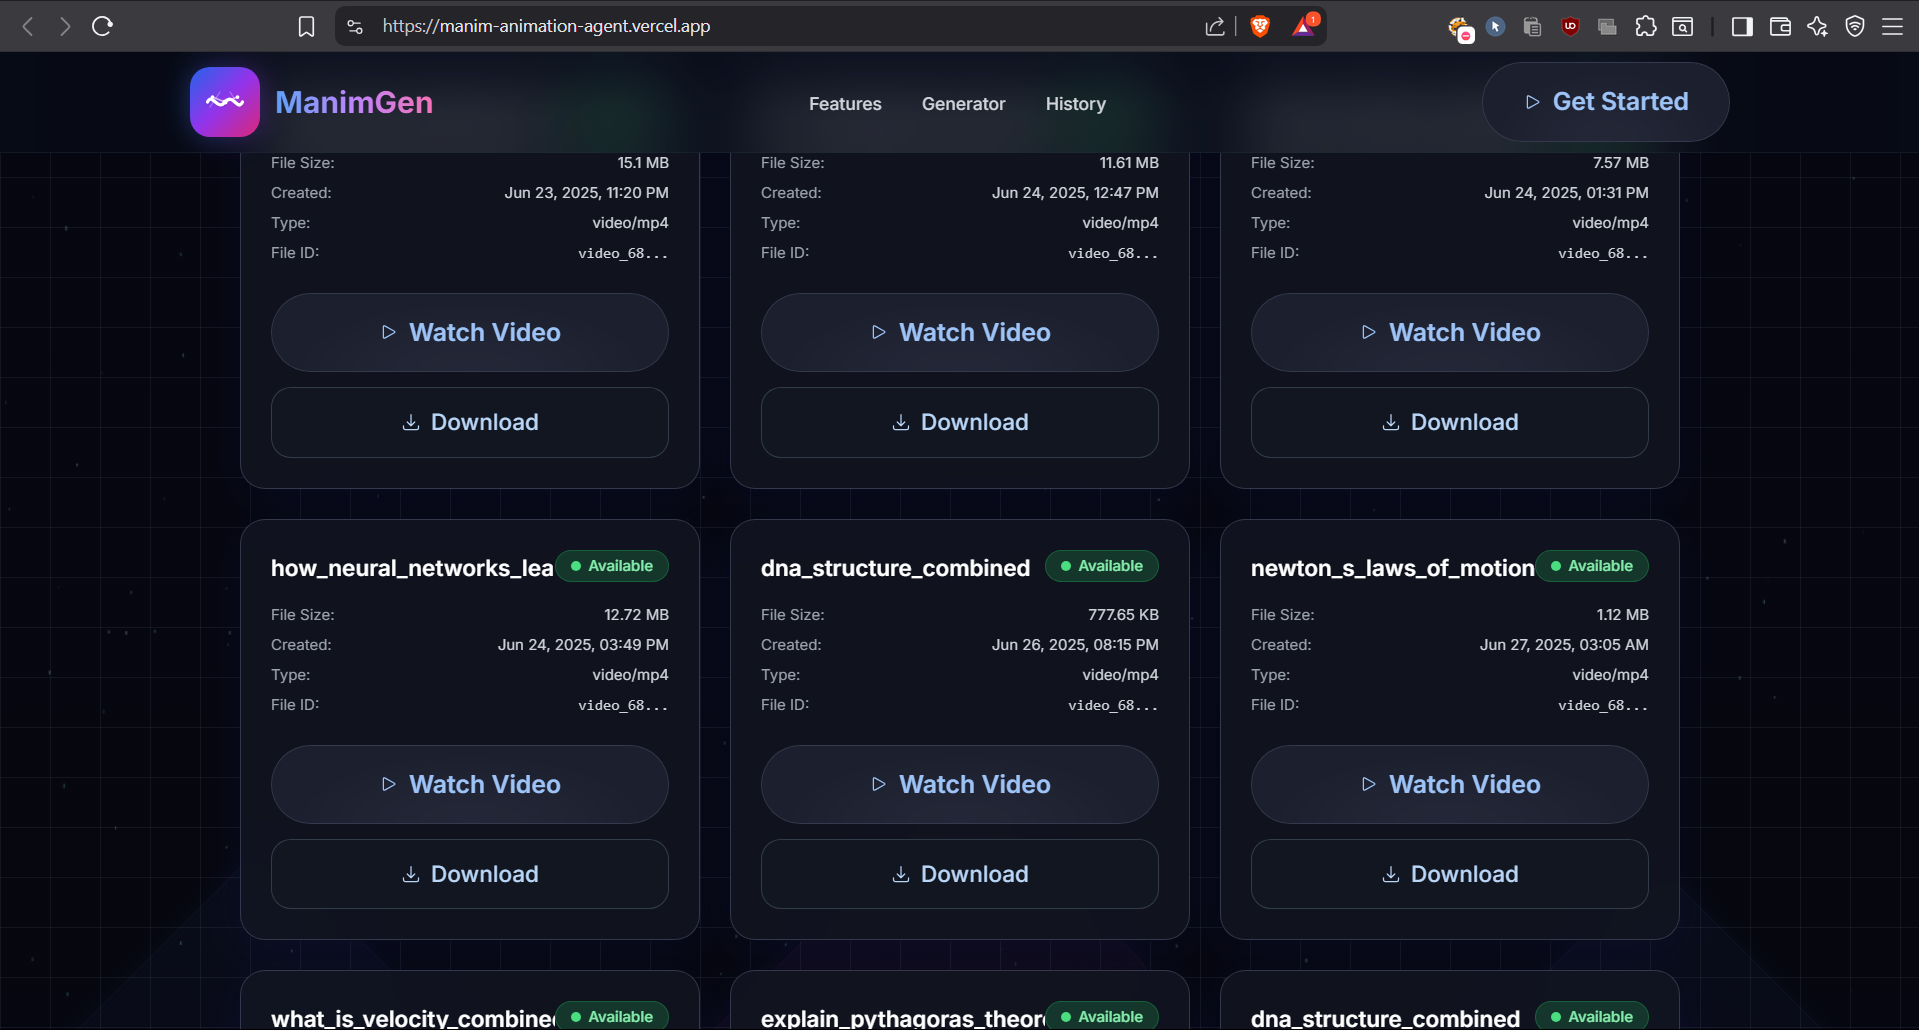Click the Jun 26, 2025, 08:15 PM date

tap(1075, 645)
